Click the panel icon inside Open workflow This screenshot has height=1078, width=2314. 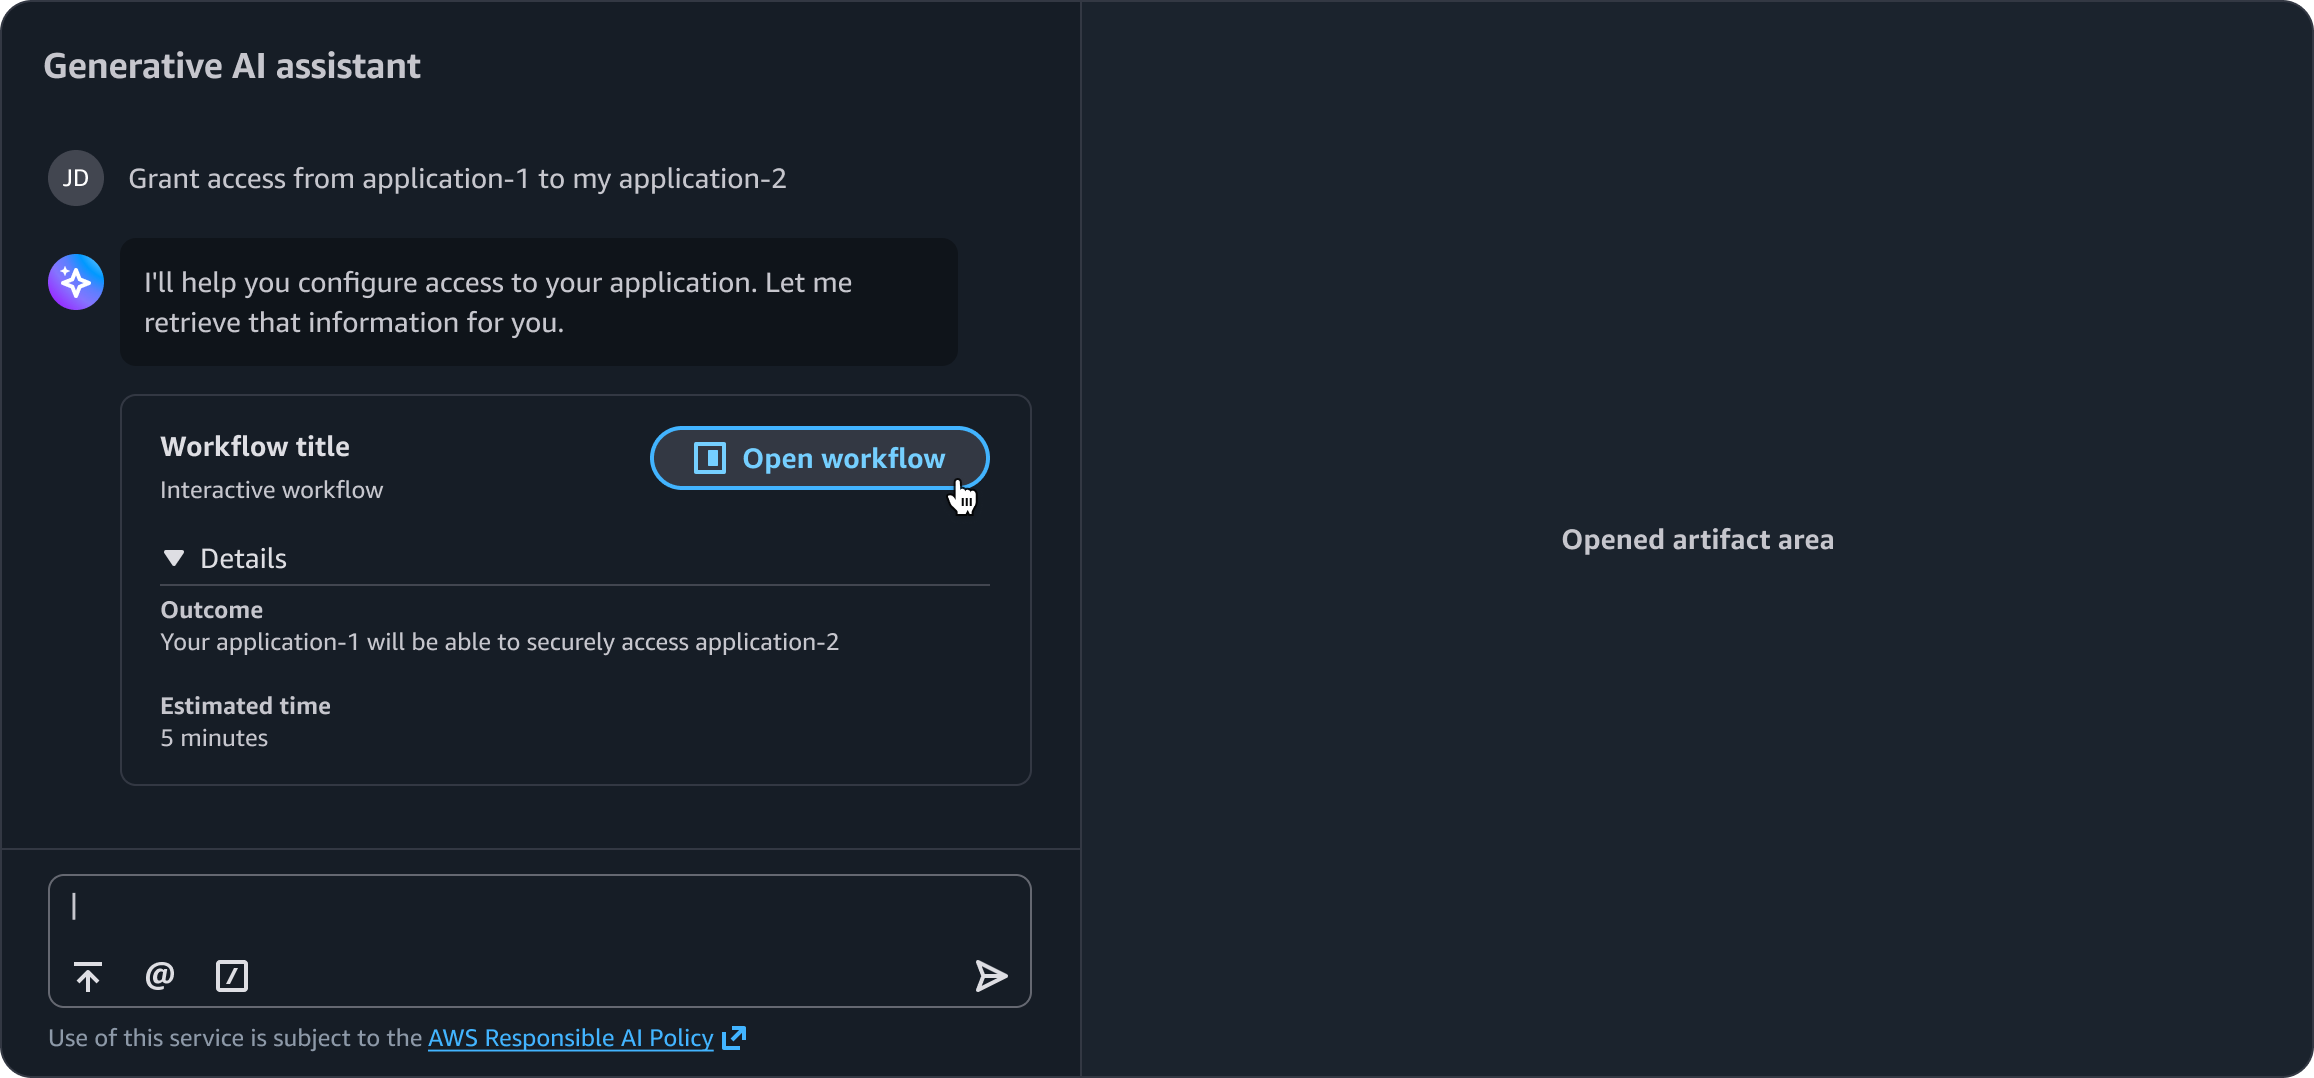pos(709,458)
